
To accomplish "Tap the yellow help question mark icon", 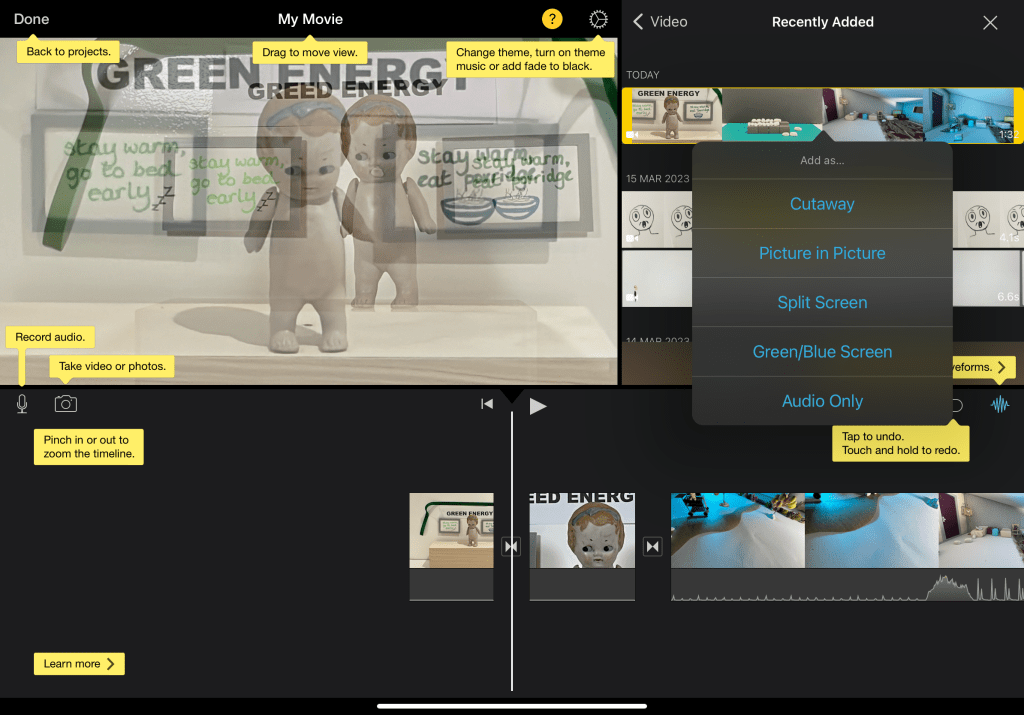I will (x=552, y=20).
